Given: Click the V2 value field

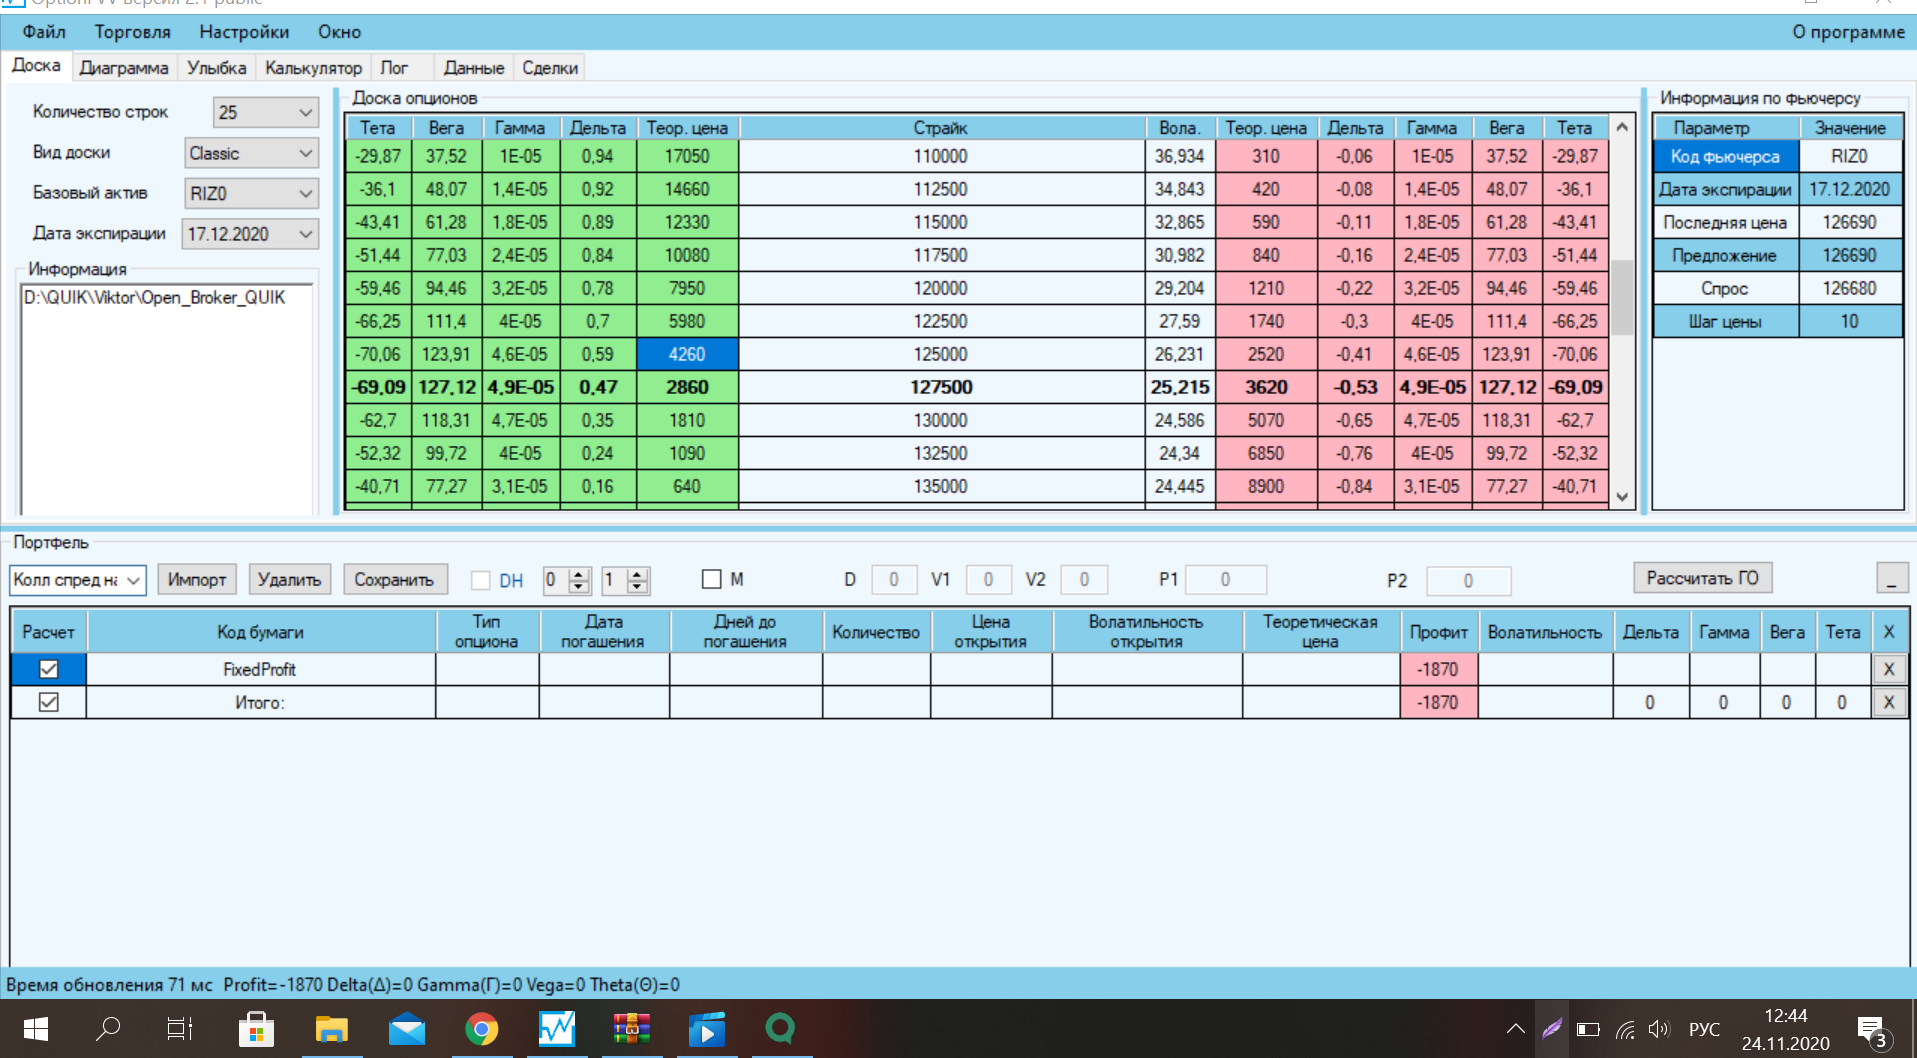Looking at the screenshot, I should tap(1084, 580).
